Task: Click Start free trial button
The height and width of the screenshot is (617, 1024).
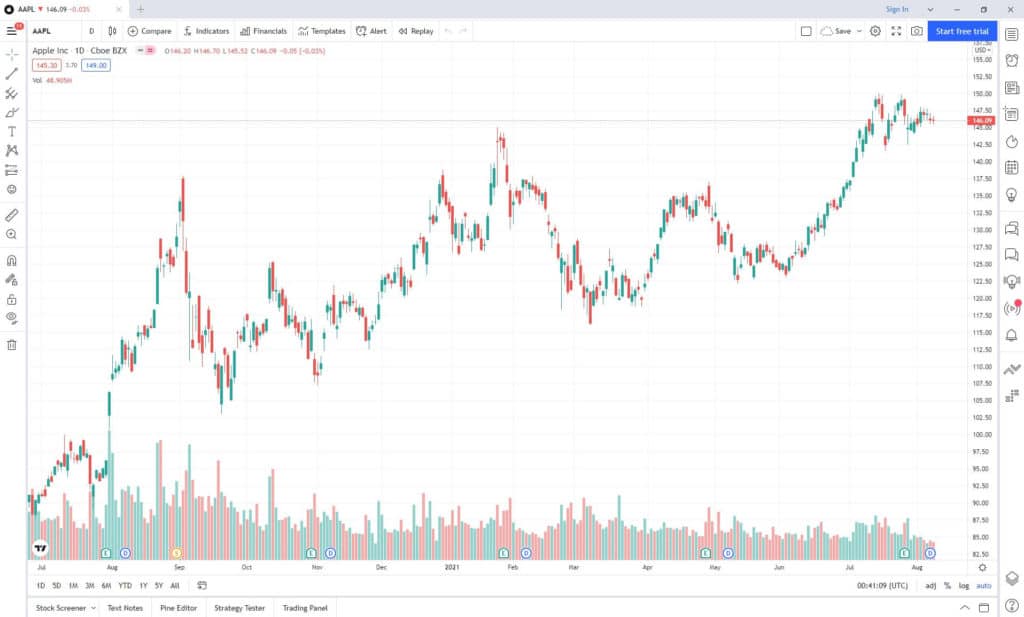Action: (962, 31)
